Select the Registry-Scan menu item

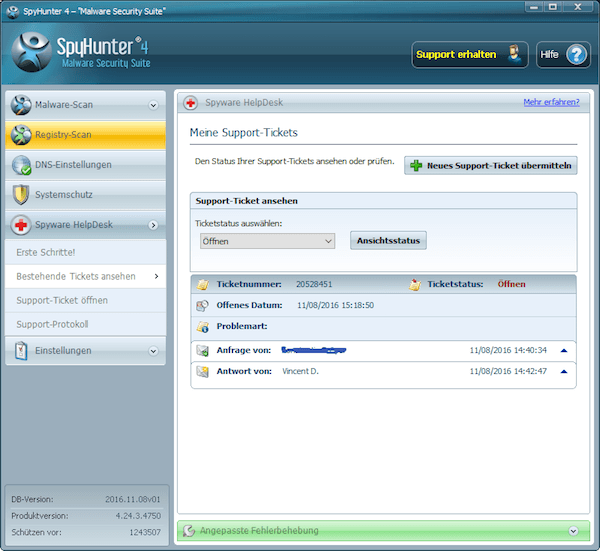tap(86, 135)
